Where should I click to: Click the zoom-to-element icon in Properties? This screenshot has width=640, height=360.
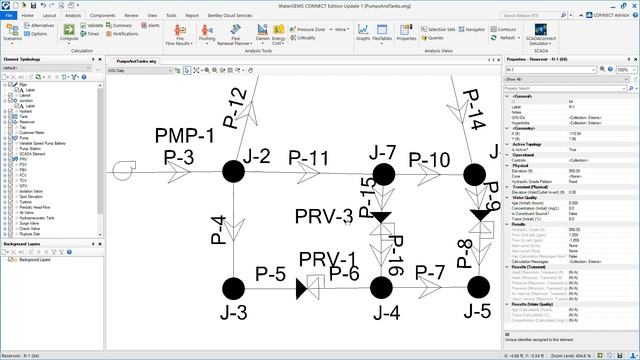click(x=602, y=70)
